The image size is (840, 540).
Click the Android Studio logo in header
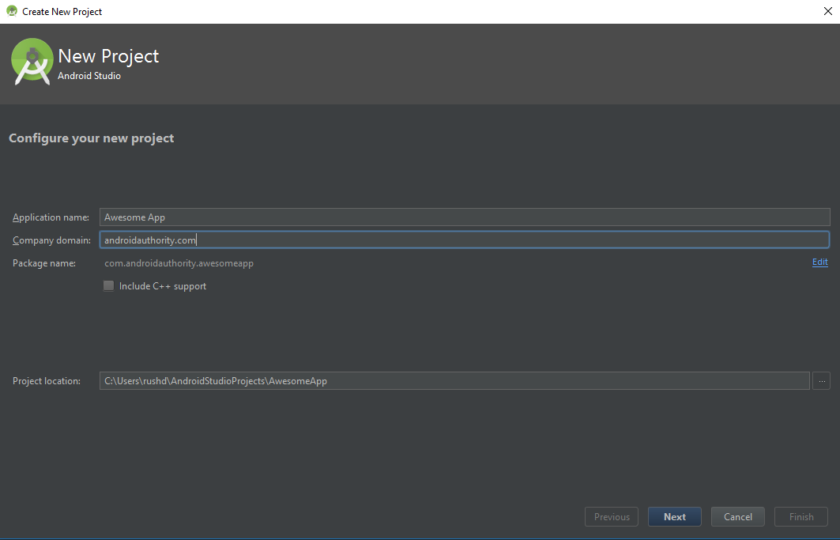pos(32,62)
